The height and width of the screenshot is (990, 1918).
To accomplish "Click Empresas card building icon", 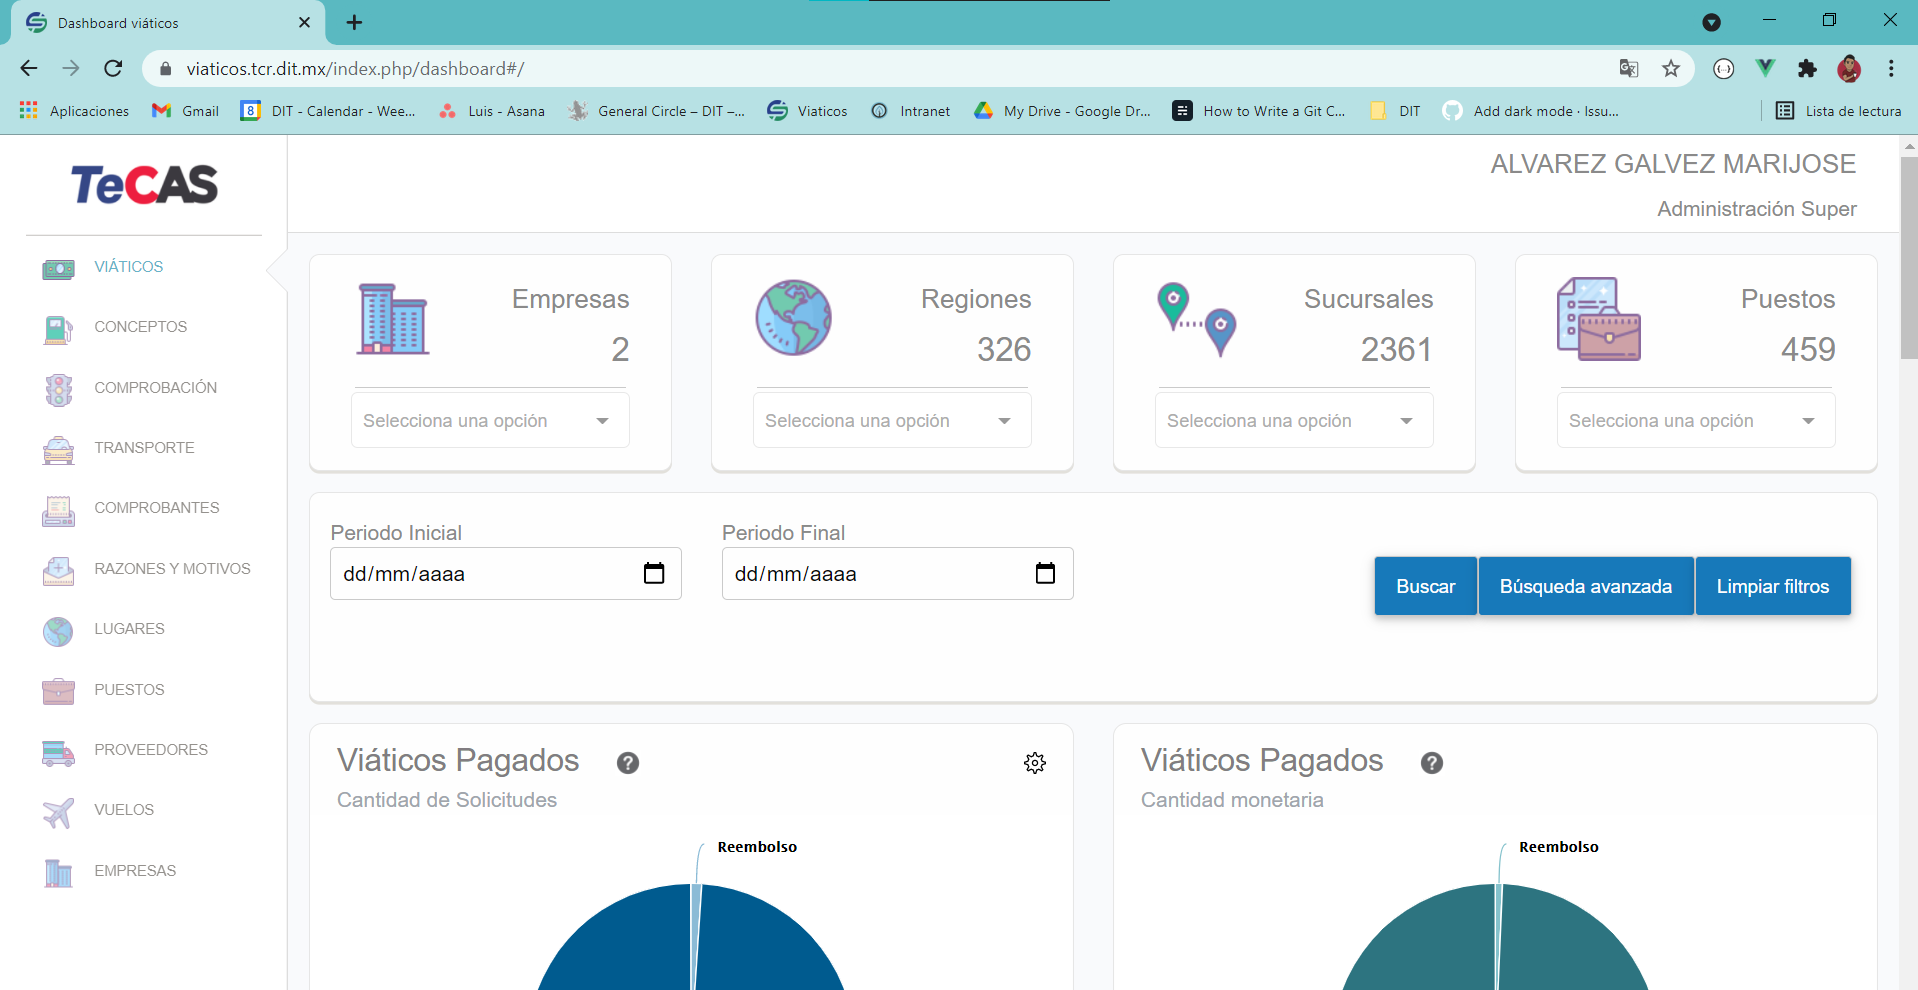I will click(x=393, y=318).
